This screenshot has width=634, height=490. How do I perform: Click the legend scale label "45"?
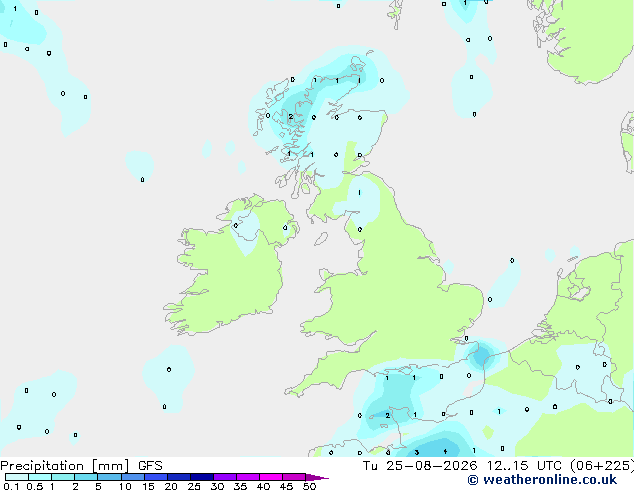(286, 486)
